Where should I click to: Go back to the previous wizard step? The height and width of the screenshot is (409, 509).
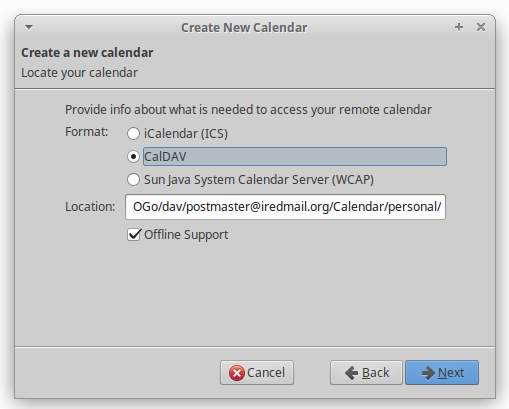pyautogui.click(x=366, y=373)
